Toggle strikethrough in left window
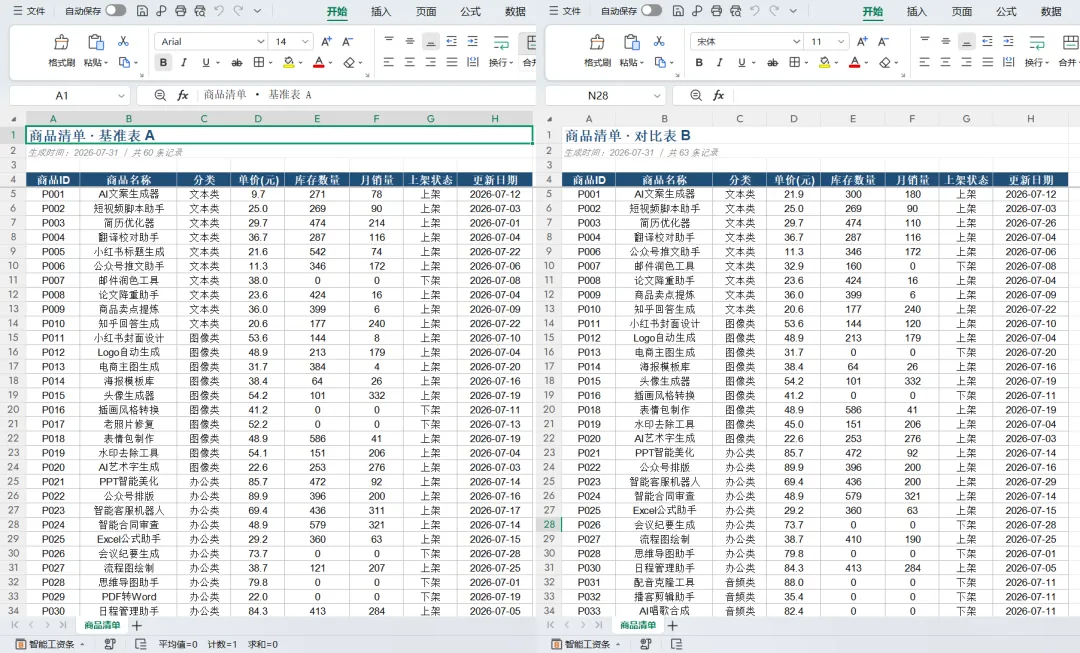Image resolution: width=1080 pixels, height=653 pixels. point(237,63)
